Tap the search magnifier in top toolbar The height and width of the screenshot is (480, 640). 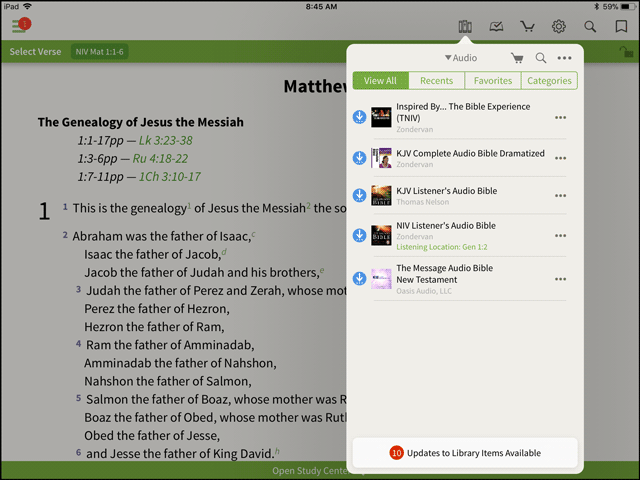590,27
